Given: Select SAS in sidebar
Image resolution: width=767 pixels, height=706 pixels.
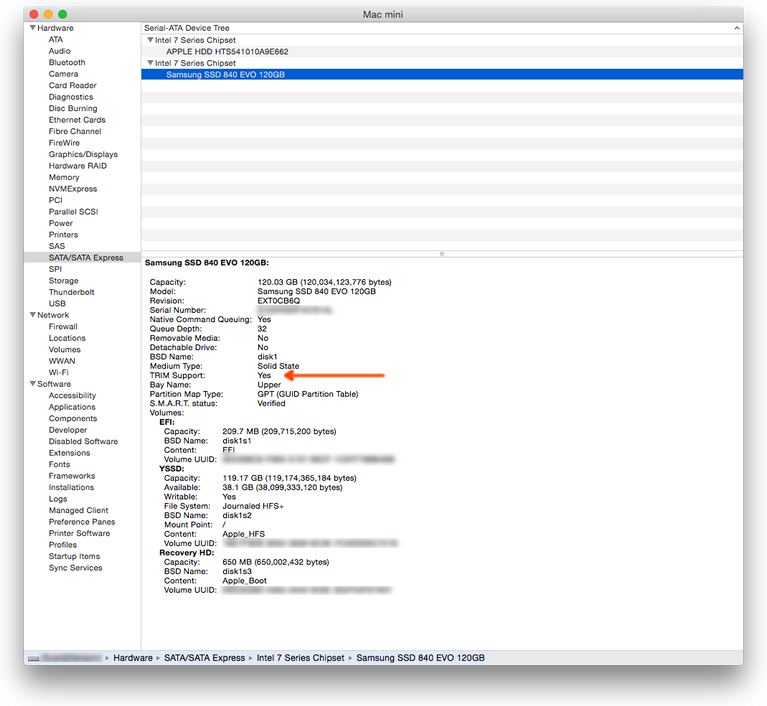Looking at the screenshot, I should tap(57, 246).
